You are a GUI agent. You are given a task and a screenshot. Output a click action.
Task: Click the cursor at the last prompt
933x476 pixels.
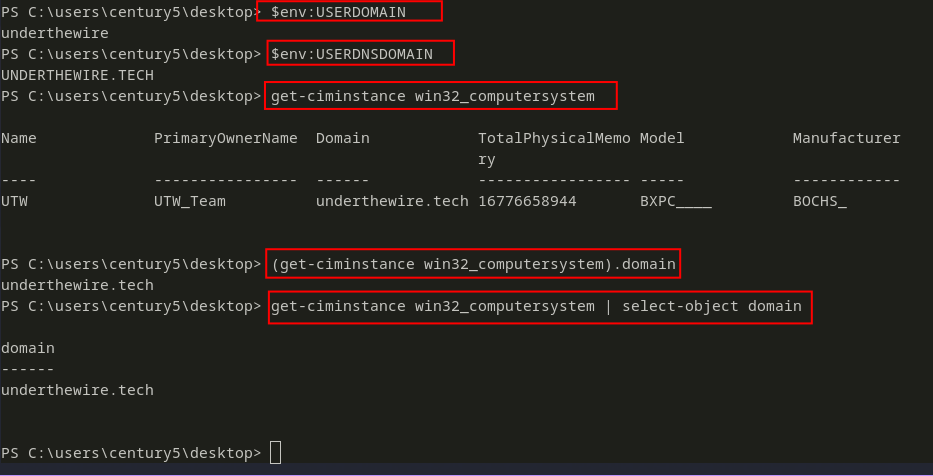point(275,453)
